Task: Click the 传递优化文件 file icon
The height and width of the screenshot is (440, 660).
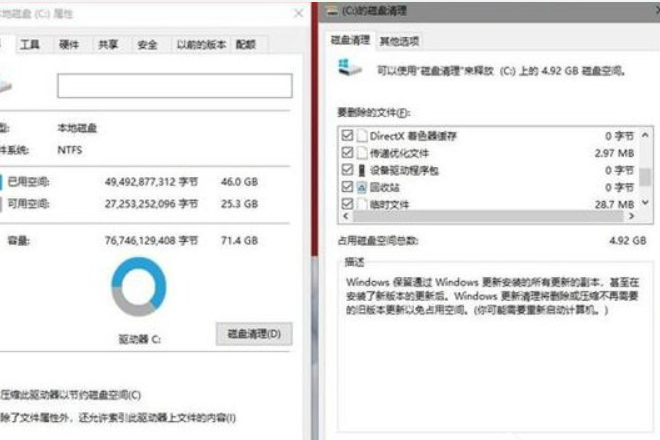Action: (361, 152)
